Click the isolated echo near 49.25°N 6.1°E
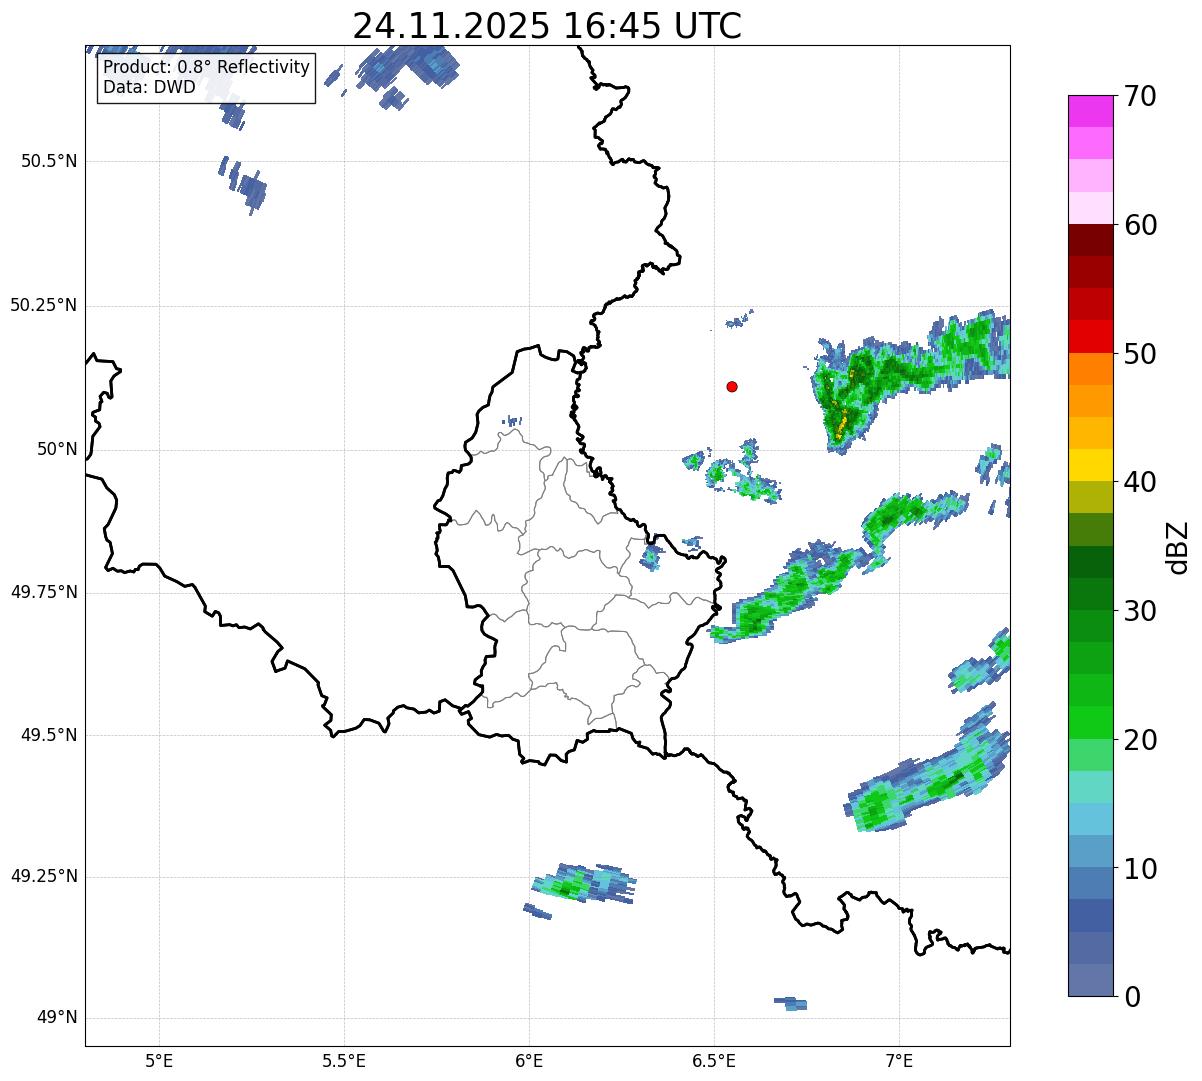 click(583, 884)
